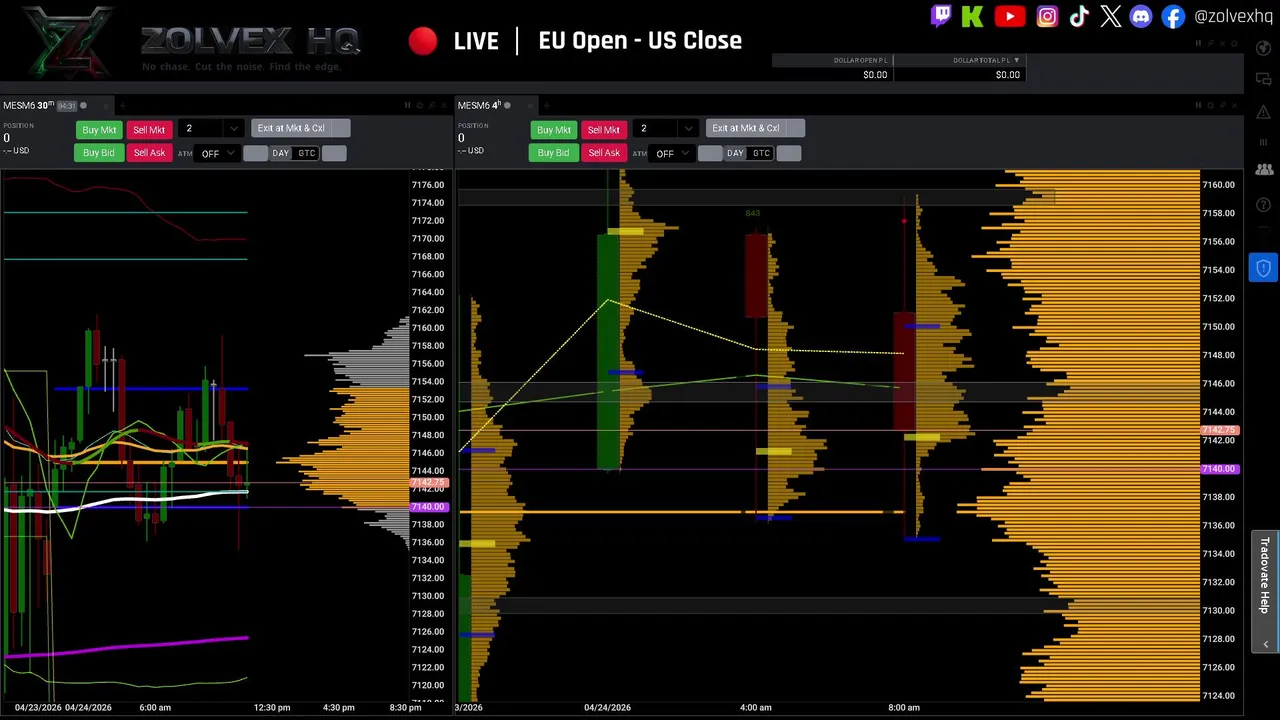Click link icon in MESM6 4h panel header
The width and height of the screenshot is (1280, 720).
pyautogui.click(x=1198, y=105)
